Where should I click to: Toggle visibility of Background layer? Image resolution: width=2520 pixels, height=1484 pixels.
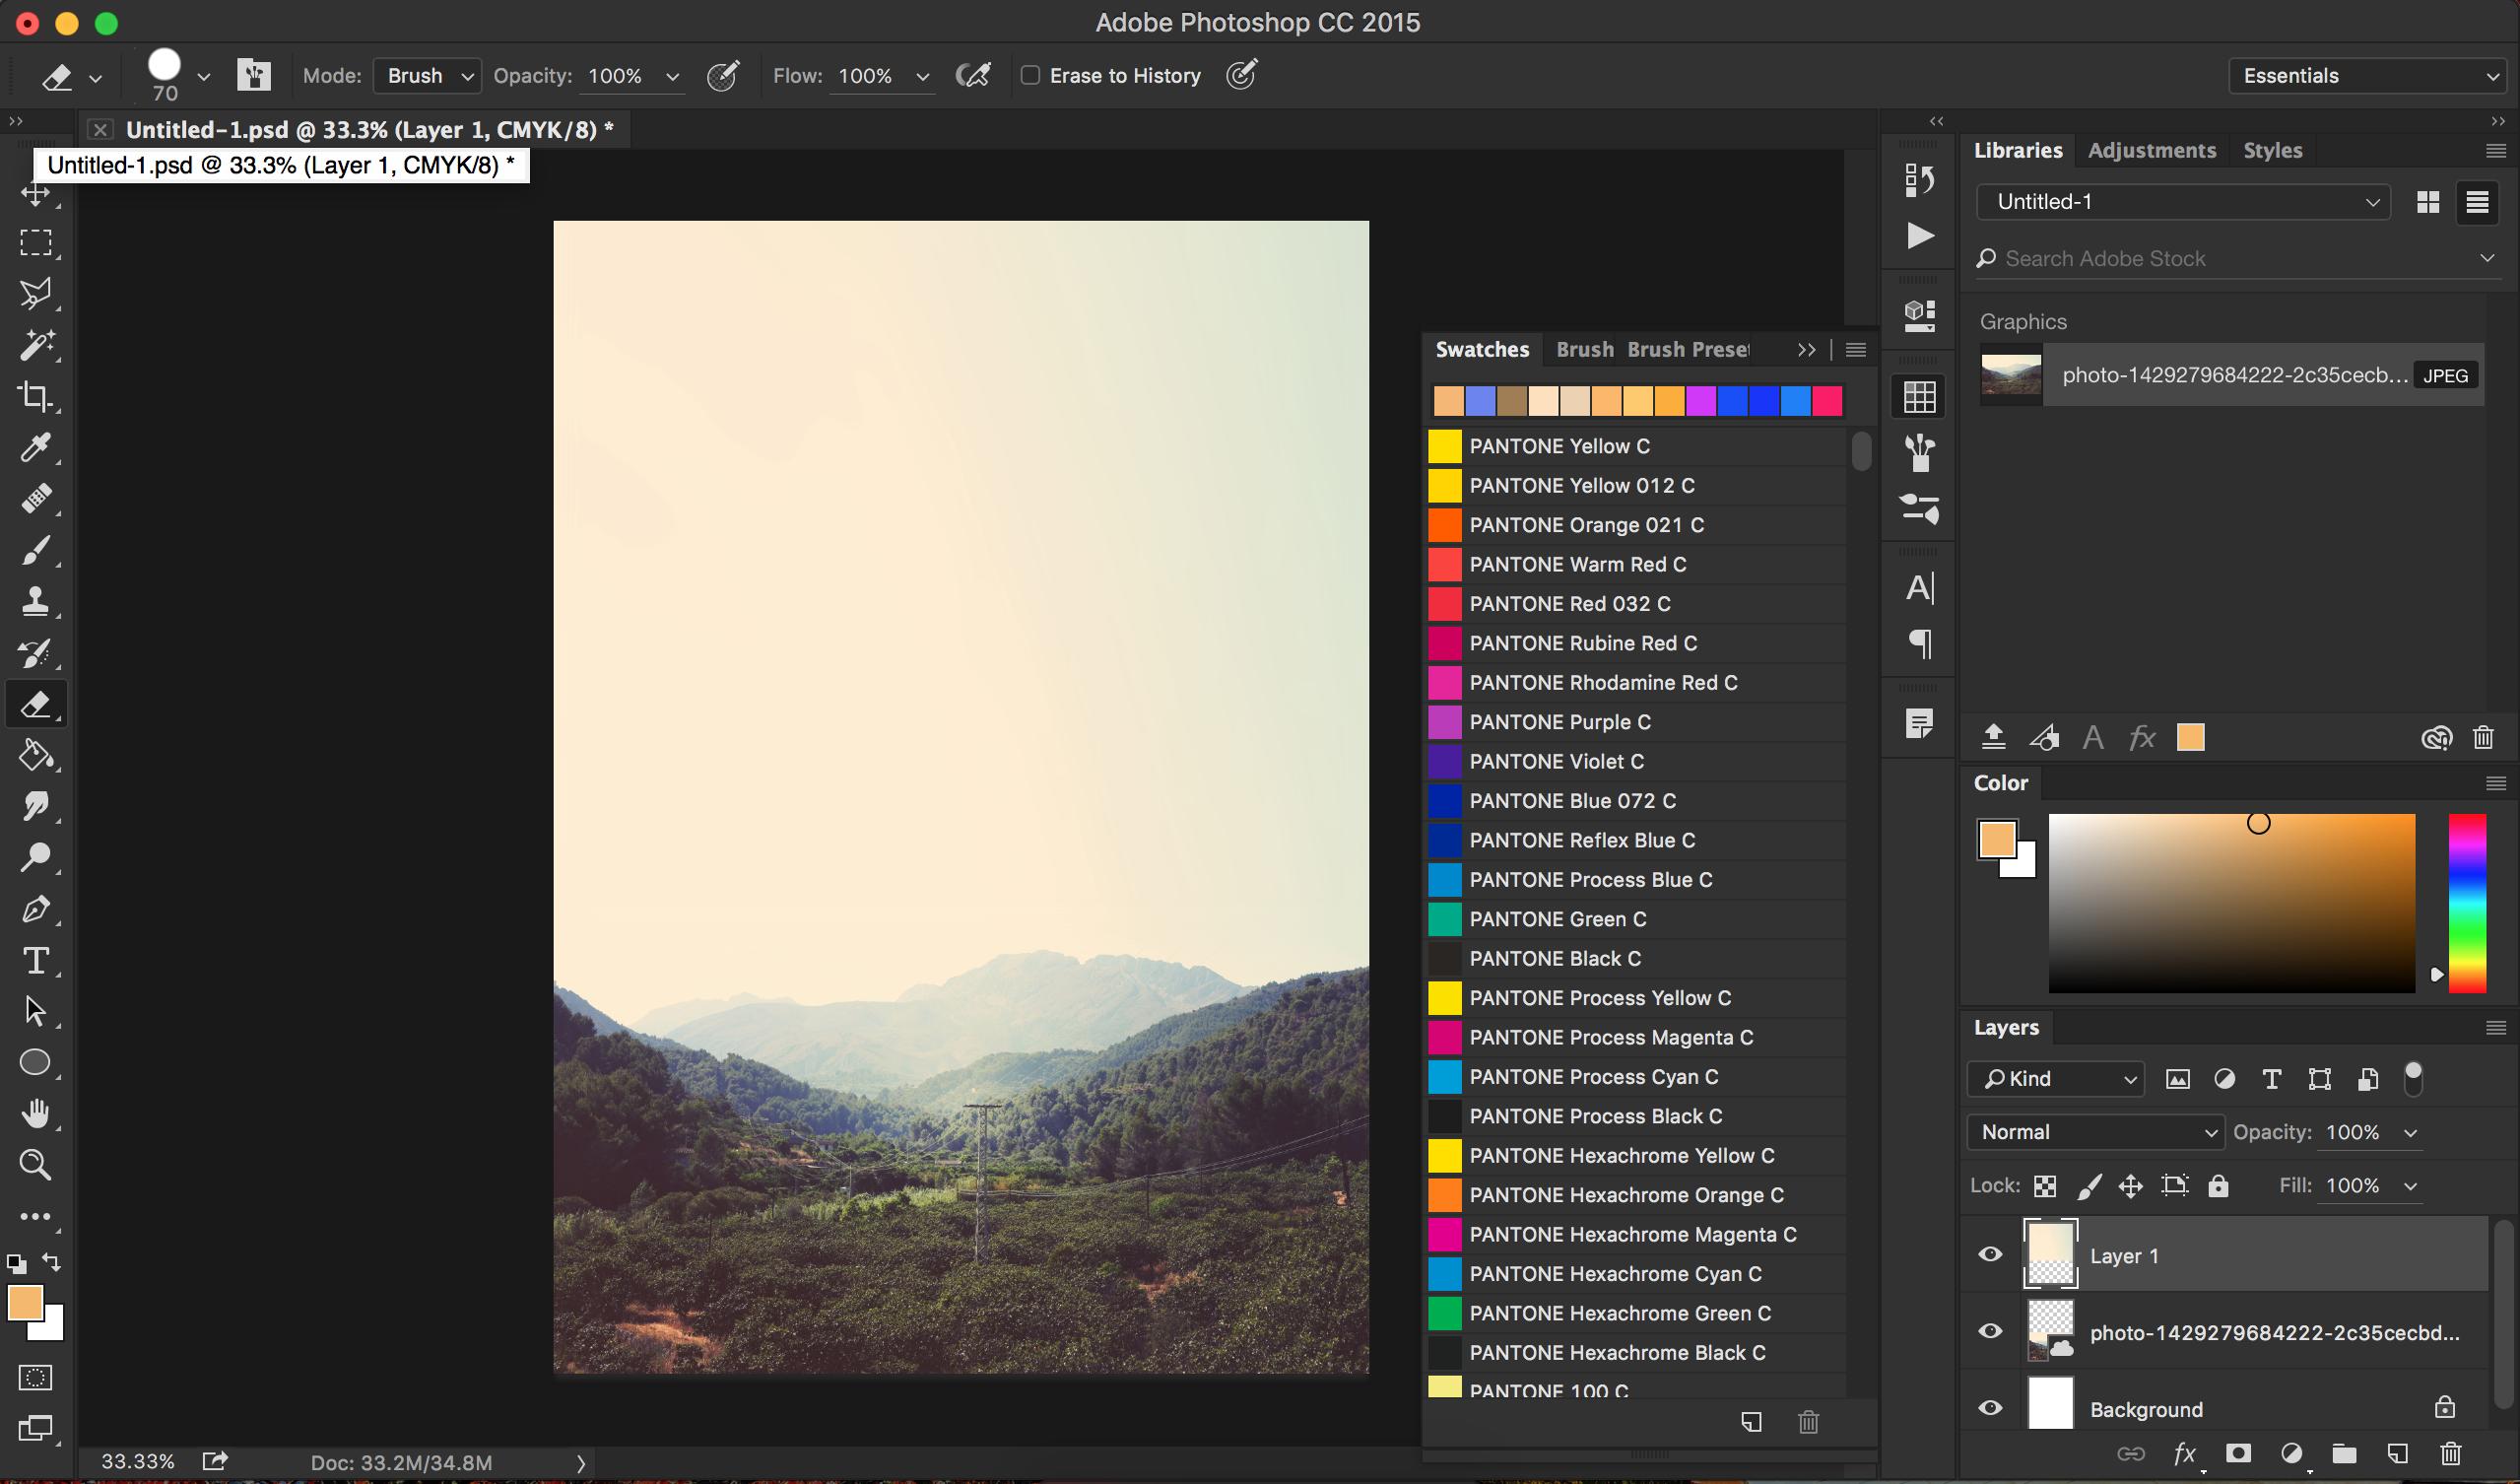(x=1990, y=1408)
